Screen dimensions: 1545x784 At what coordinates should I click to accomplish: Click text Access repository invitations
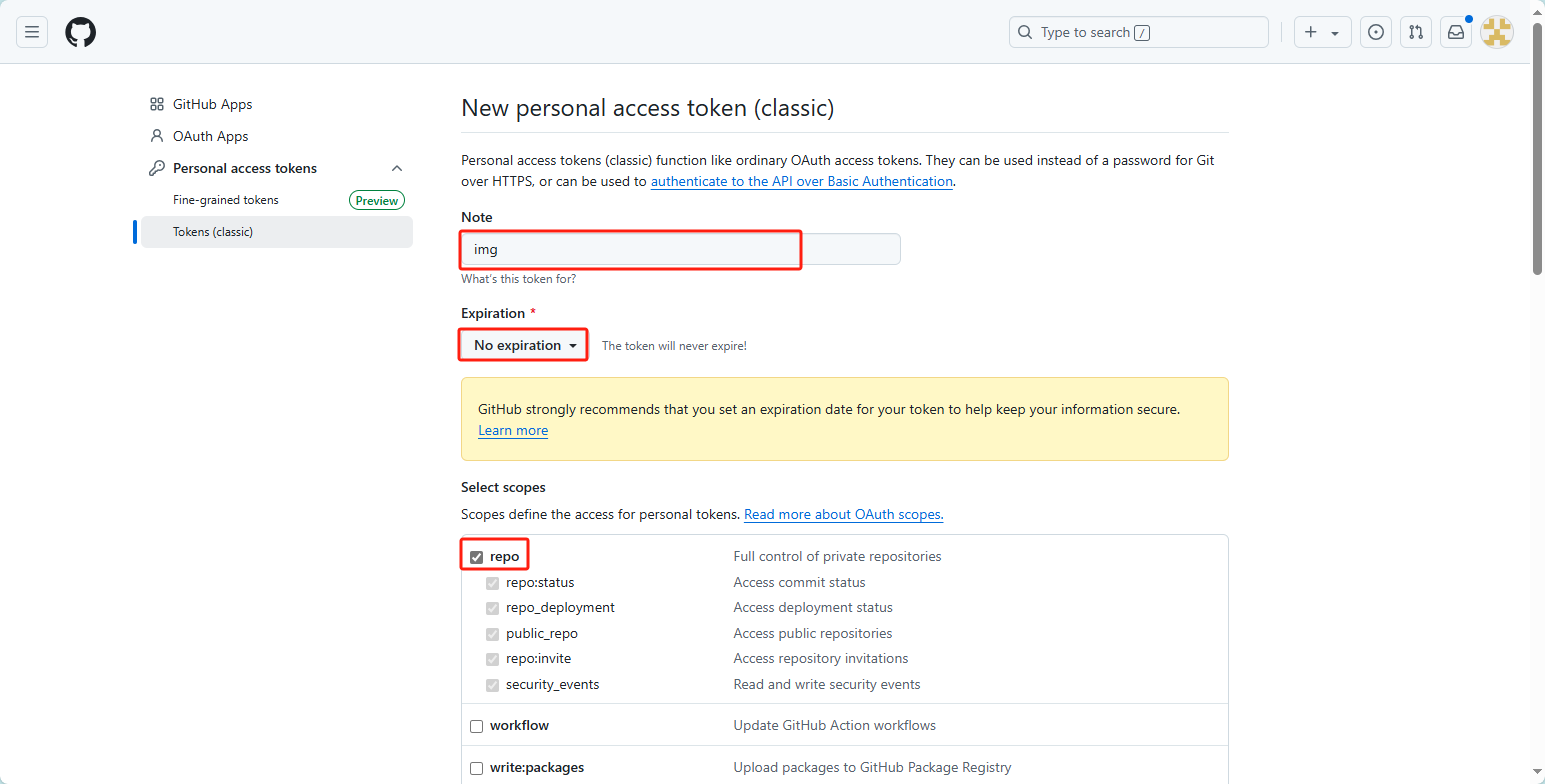coord(821,658)
